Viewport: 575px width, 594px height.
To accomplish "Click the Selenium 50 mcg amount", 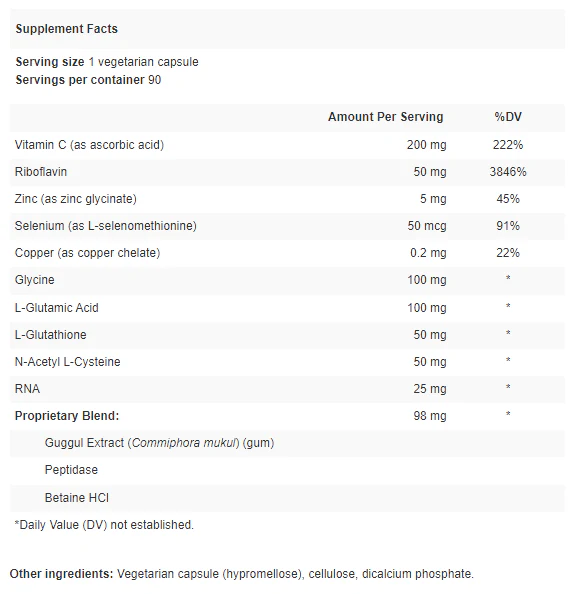I will point(427,226).
